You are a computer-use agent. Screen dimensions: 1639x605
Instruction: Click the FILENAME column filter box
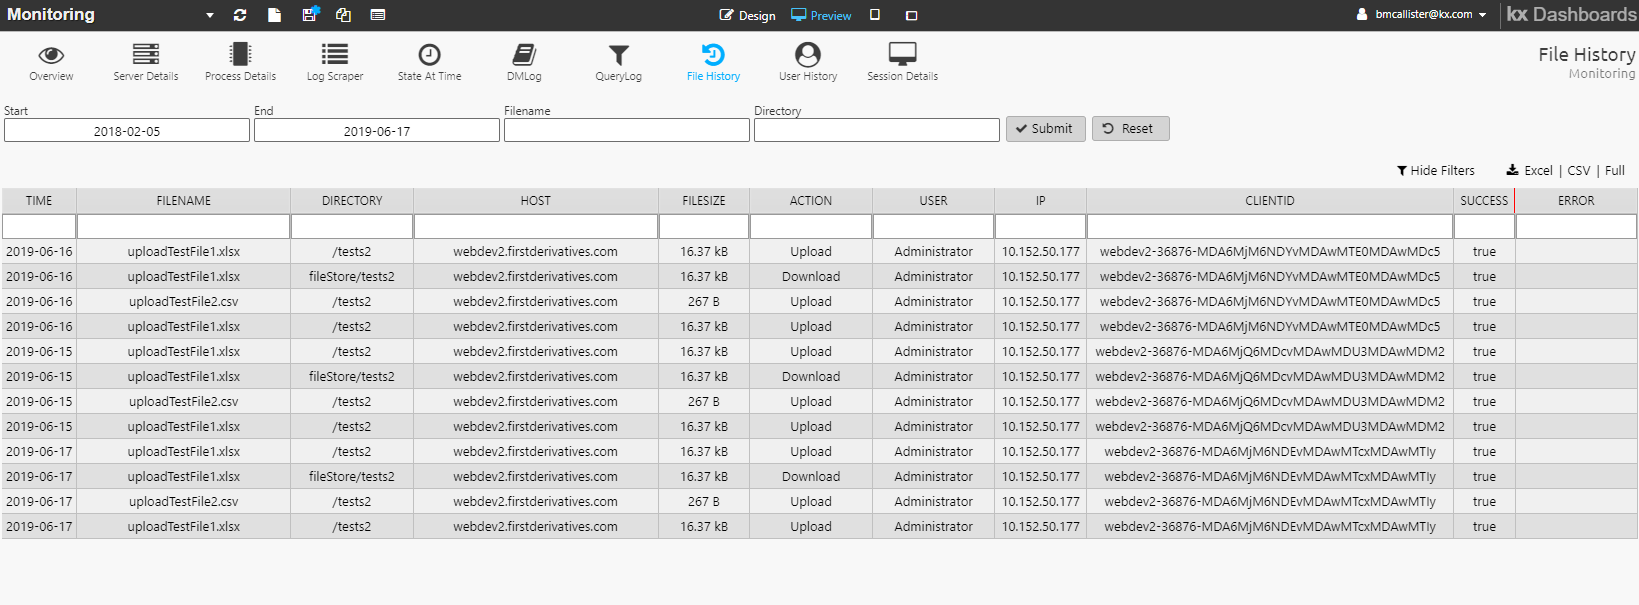click(184, 226)
